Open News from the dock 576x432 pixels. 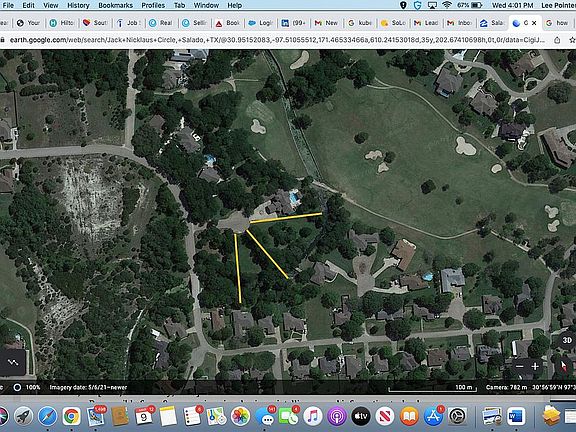(385, 416)
